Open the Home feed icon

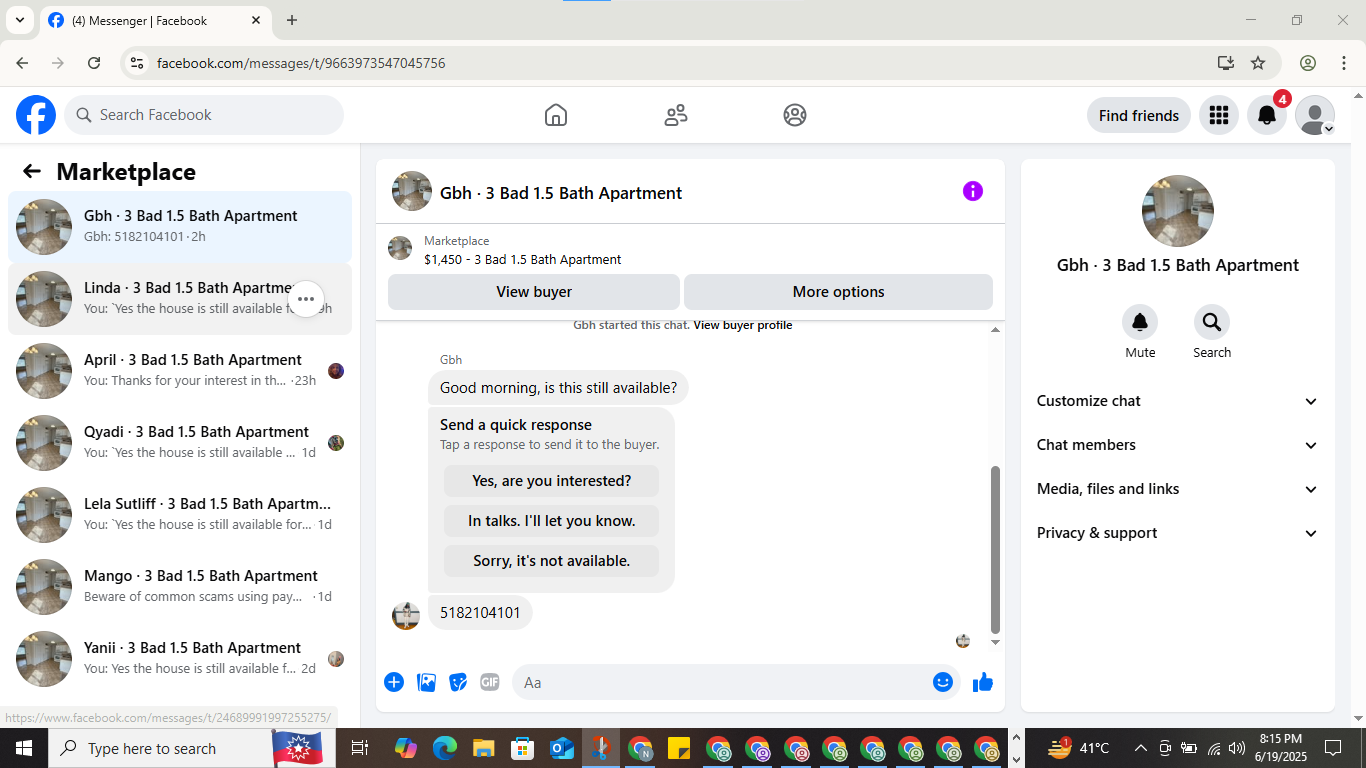pyautogui.click(x=556, y=115)
